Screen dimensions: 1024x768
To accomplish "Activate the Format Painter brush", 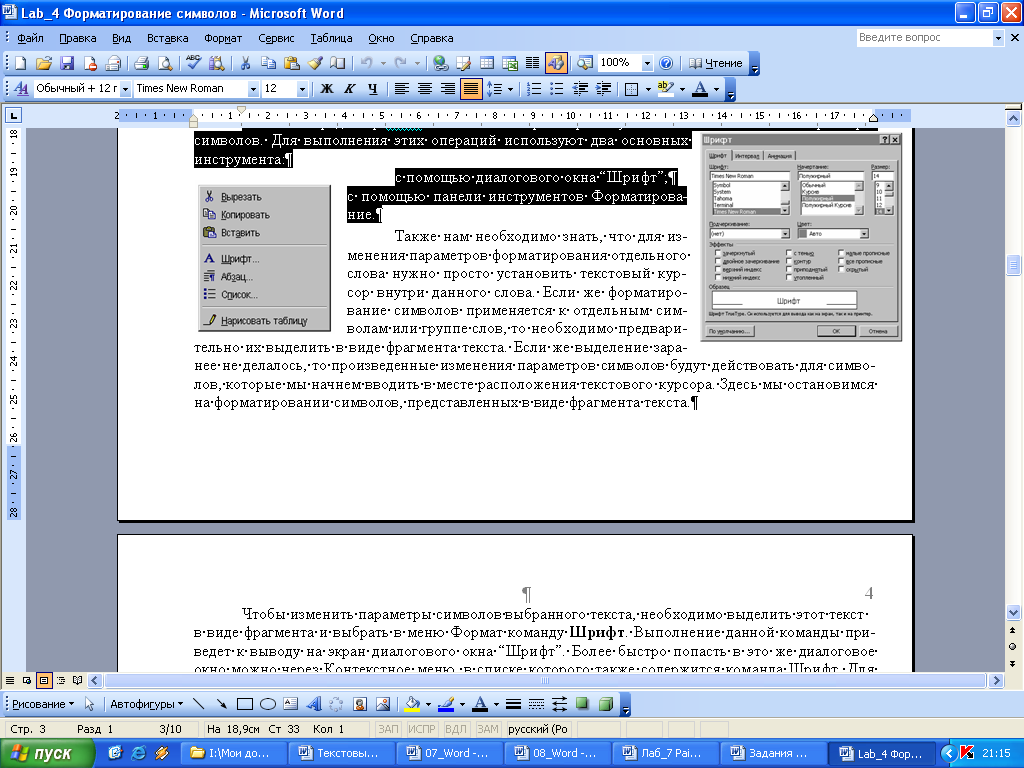I will tap(315, 63).
